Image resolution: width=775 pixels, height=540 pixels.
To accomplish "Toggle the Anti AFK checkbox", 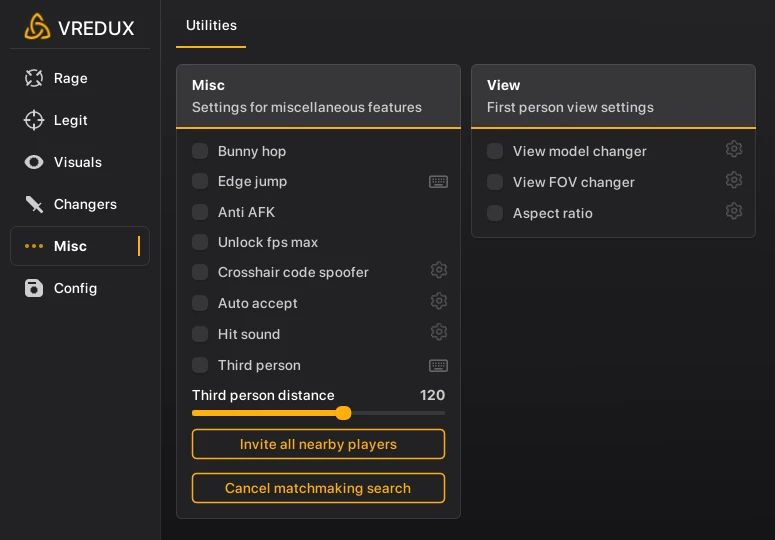I will click(x=200, y=212).
